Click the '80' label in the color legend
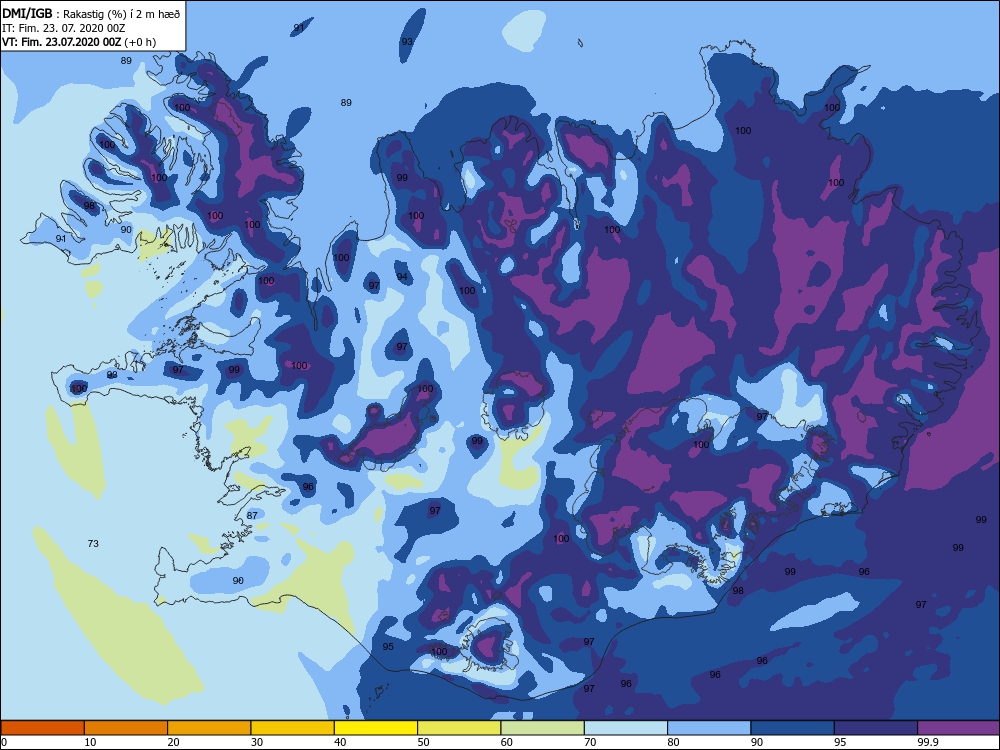Screen dimensions: 1000x750 (673, 742)
